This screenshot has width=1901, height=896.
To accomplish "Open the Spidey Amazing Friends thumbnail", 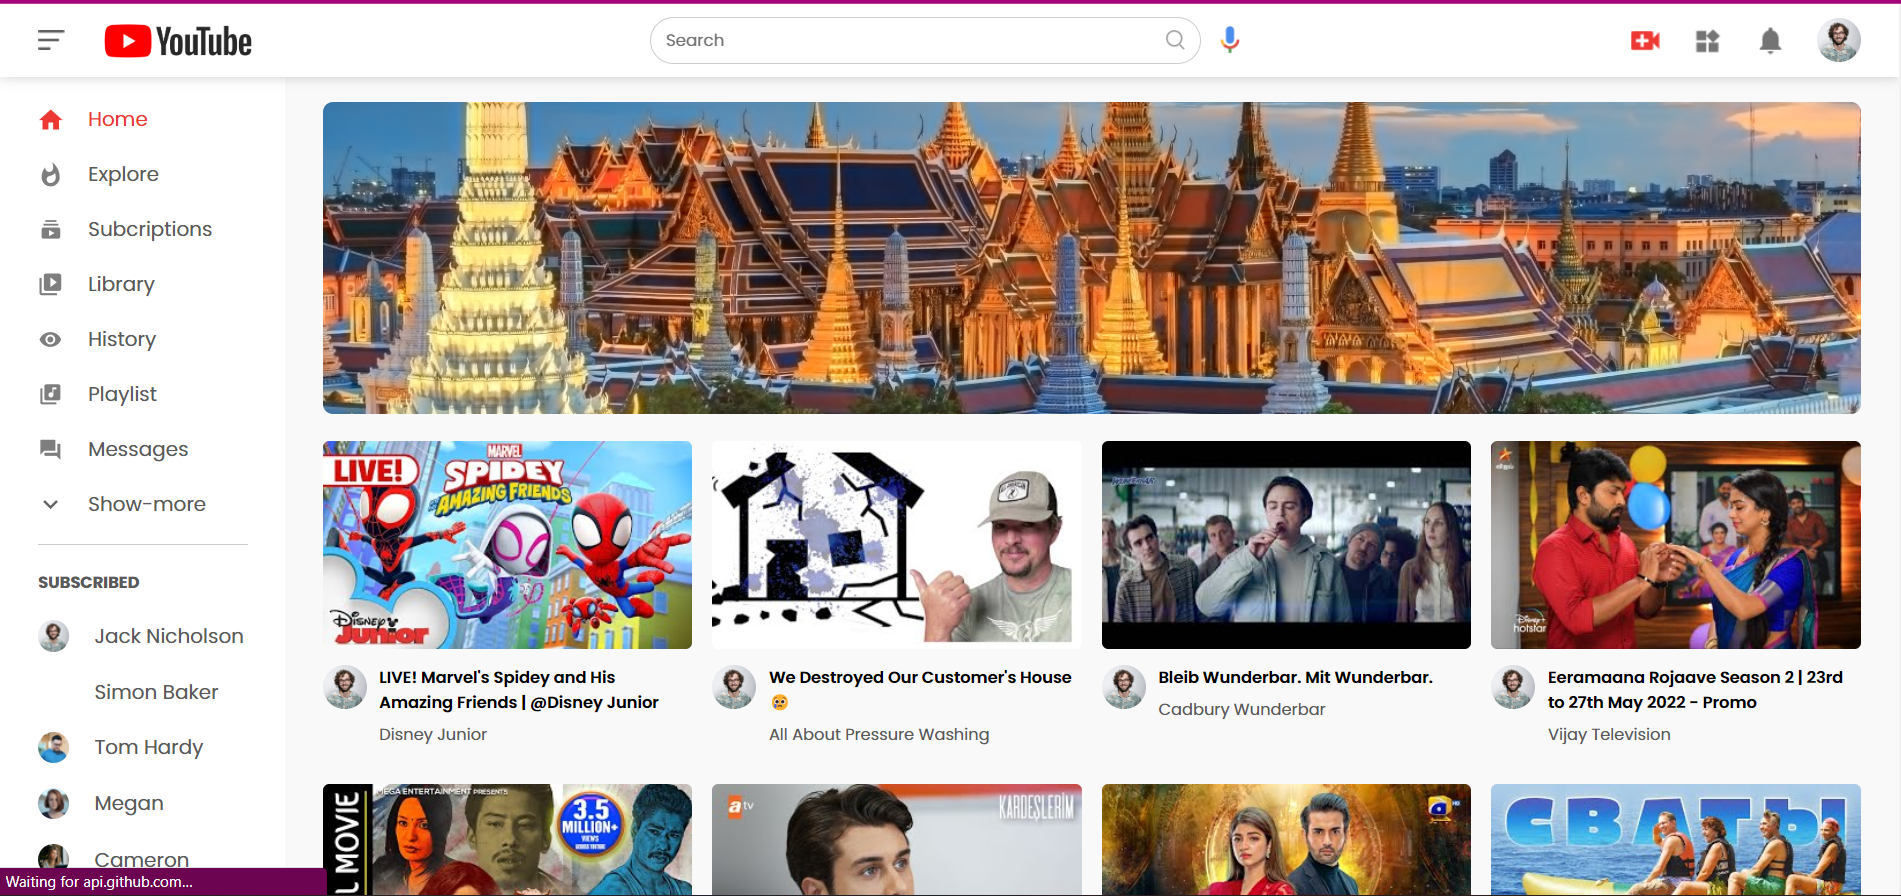I will pyautogui.click(x=507, y=545).
